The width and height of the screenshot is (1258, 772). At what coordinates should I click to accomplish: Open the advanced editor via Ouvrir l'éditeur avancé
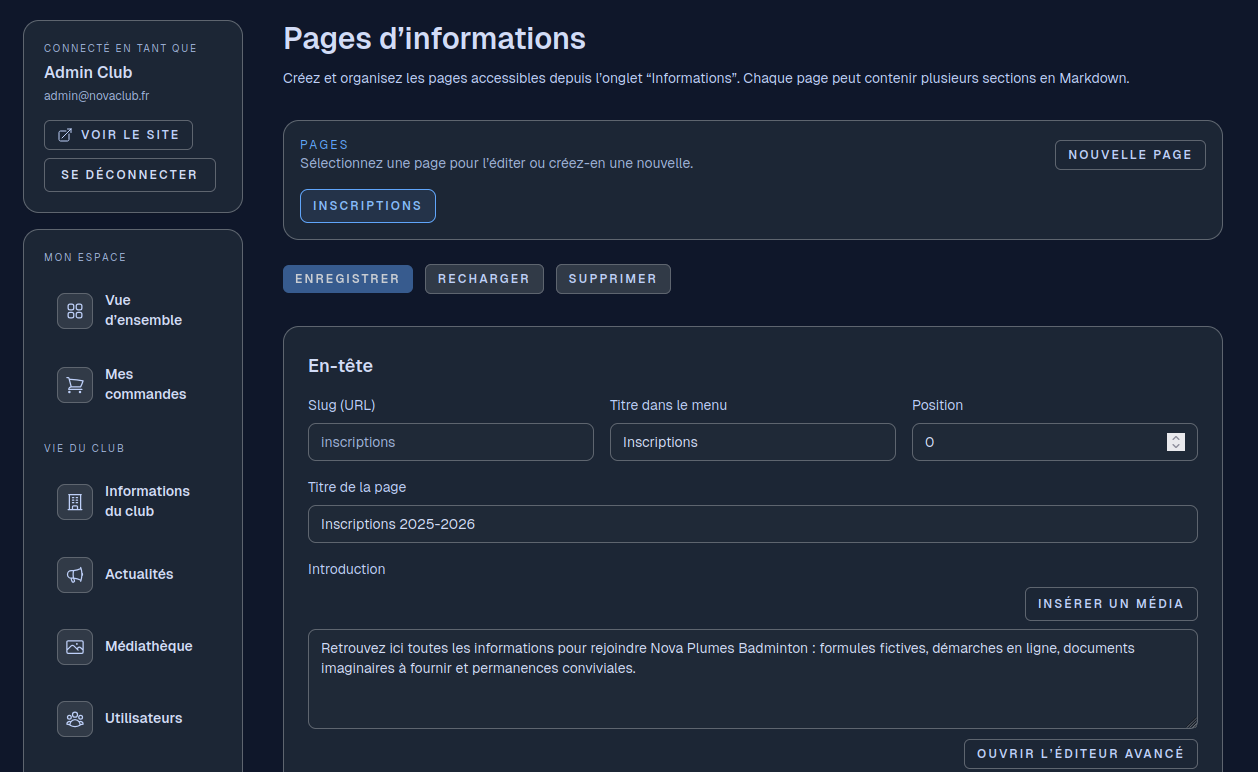point(1080,754)
